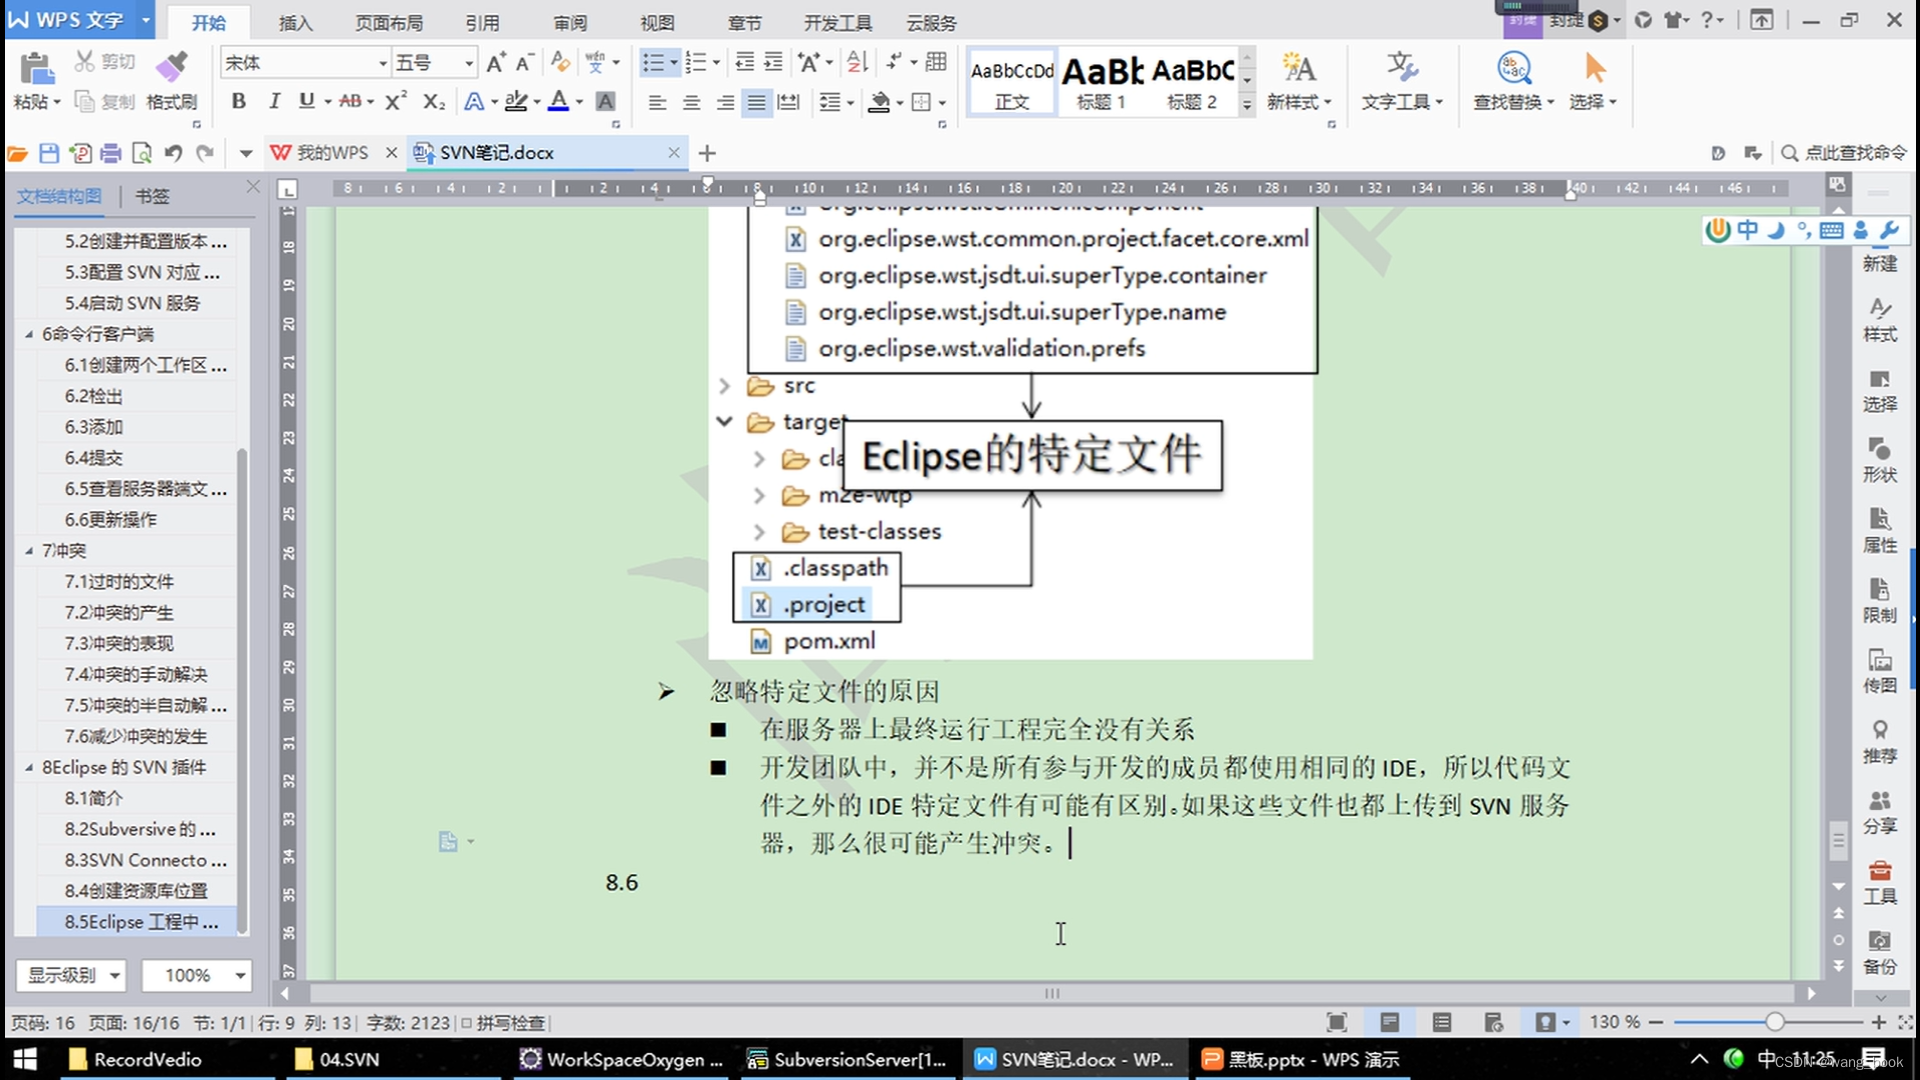Click the save icon in quick toolbar
The width and height of the screenshot is (1920, 1080).
click(x=49, y=153)
